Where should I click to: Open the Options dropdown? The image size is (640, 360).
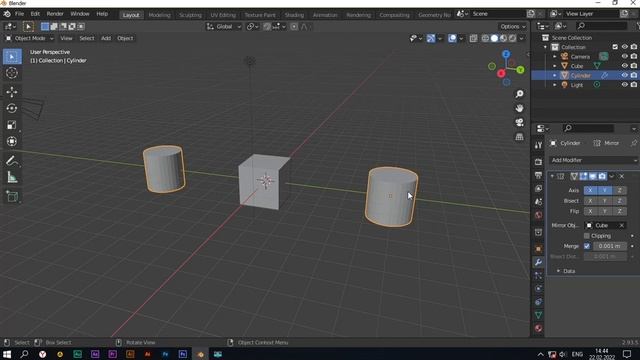coord(513,27)
